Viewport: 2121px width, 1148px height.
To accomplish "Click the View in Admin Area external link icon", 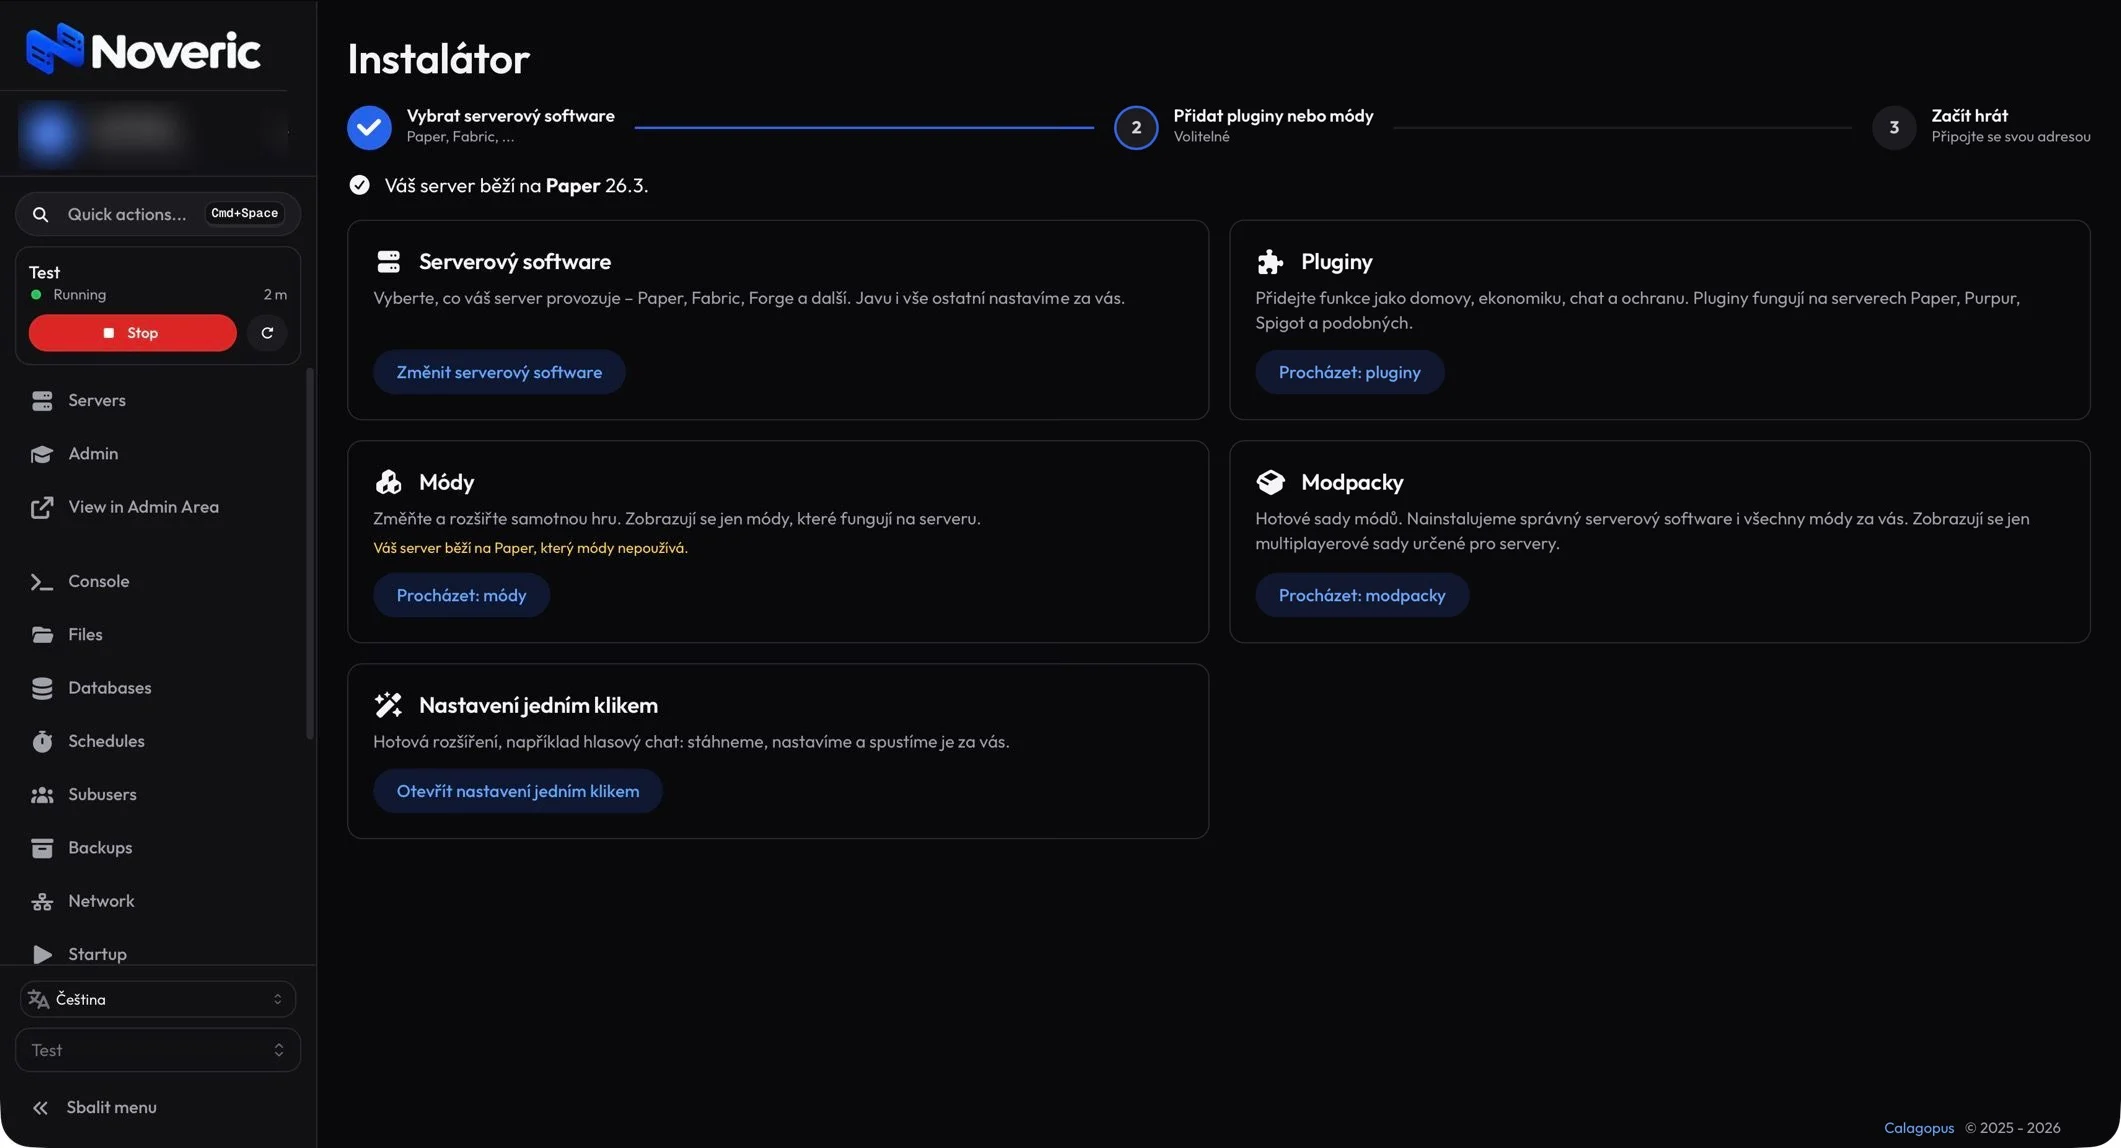I will [x=42, y=508].
